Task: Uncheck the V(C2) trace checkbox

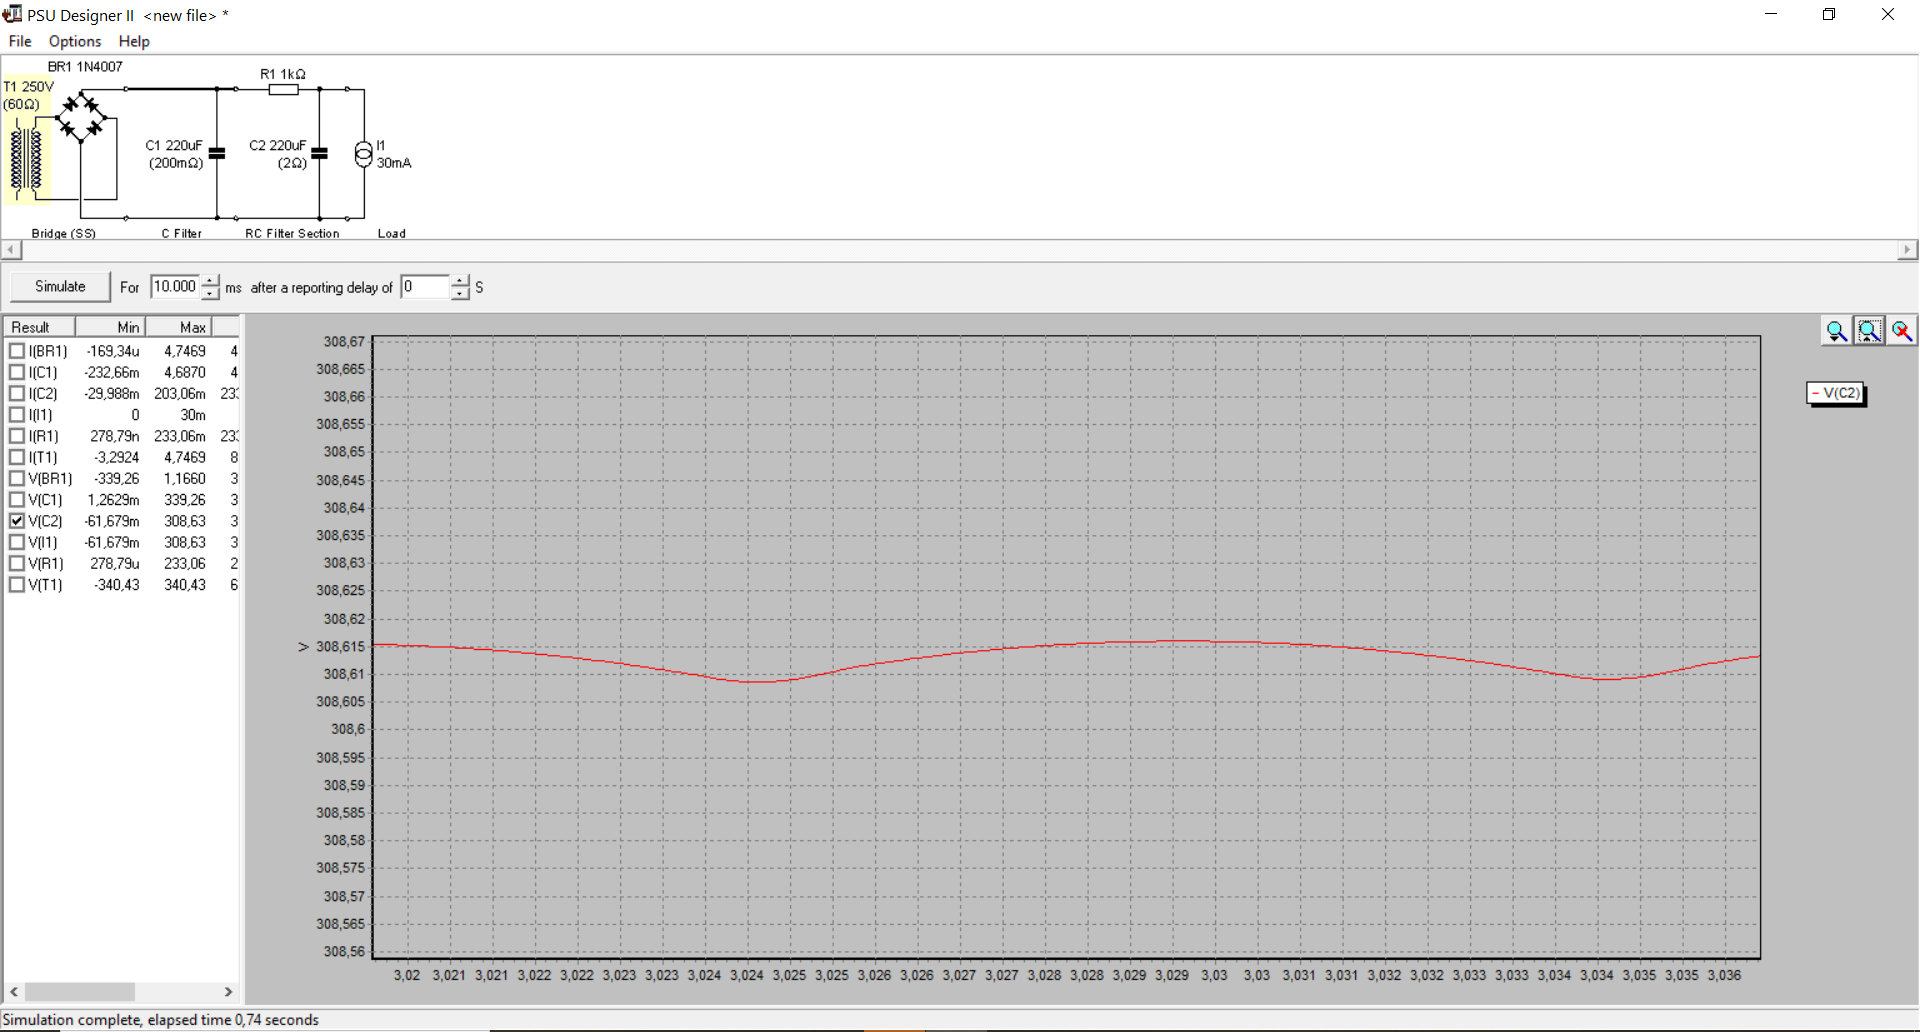Action: coord(17,521)
